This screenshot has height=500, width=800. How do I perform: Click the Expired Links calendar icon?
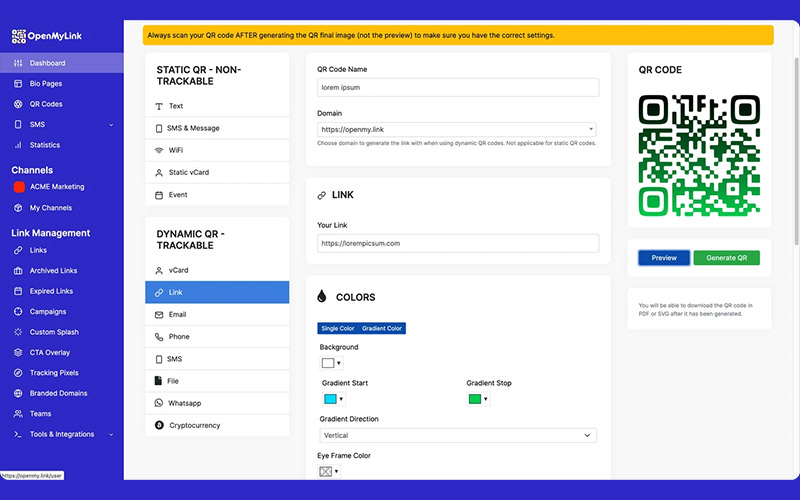point(18,291)
